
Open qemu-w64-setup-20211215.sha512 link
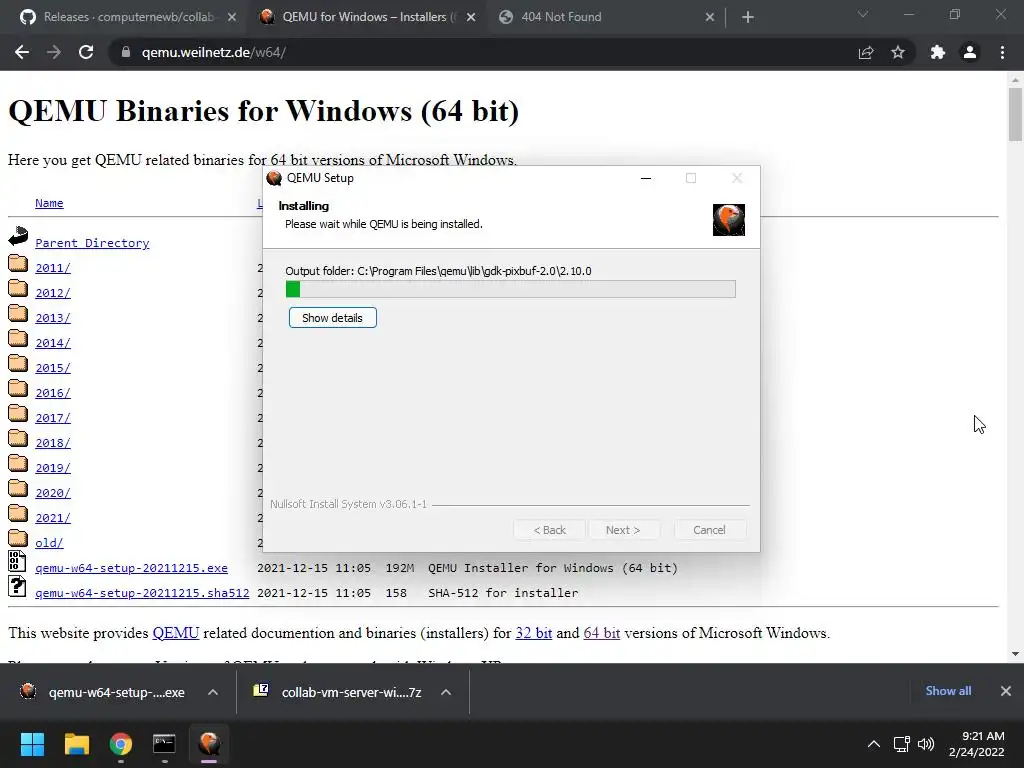142,593
